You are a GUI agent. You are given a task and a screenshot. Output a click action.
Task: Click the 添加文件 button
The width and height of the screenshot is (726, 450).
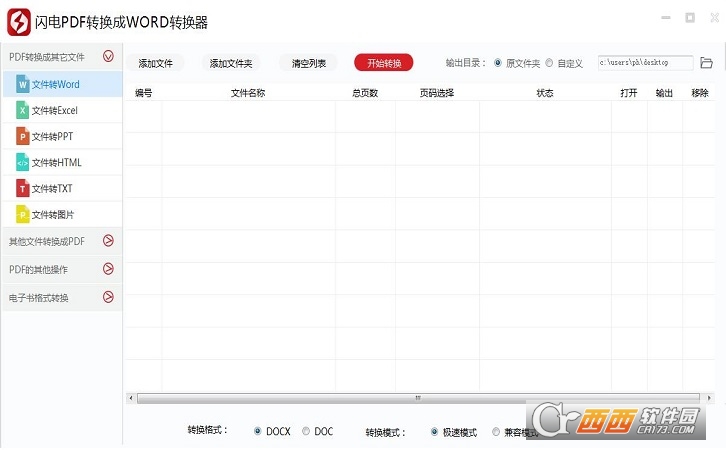point(156,63)
